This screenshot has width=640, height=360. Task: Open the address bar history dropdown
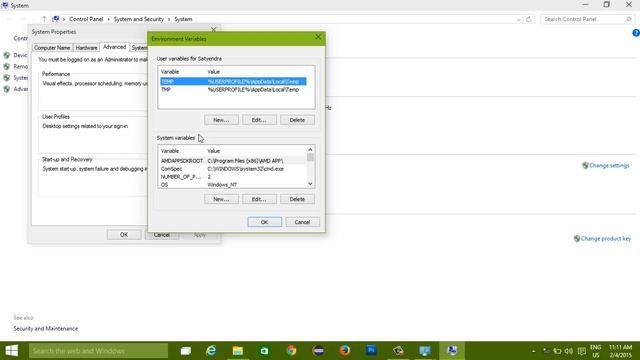tap(518, 19)
